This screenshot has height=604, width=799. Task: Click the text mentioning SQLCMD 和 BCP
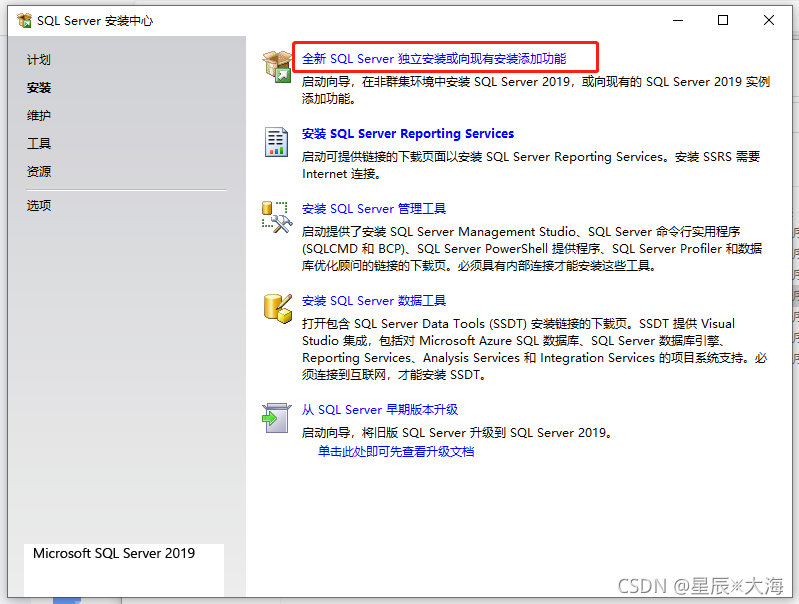coord(532,249)
